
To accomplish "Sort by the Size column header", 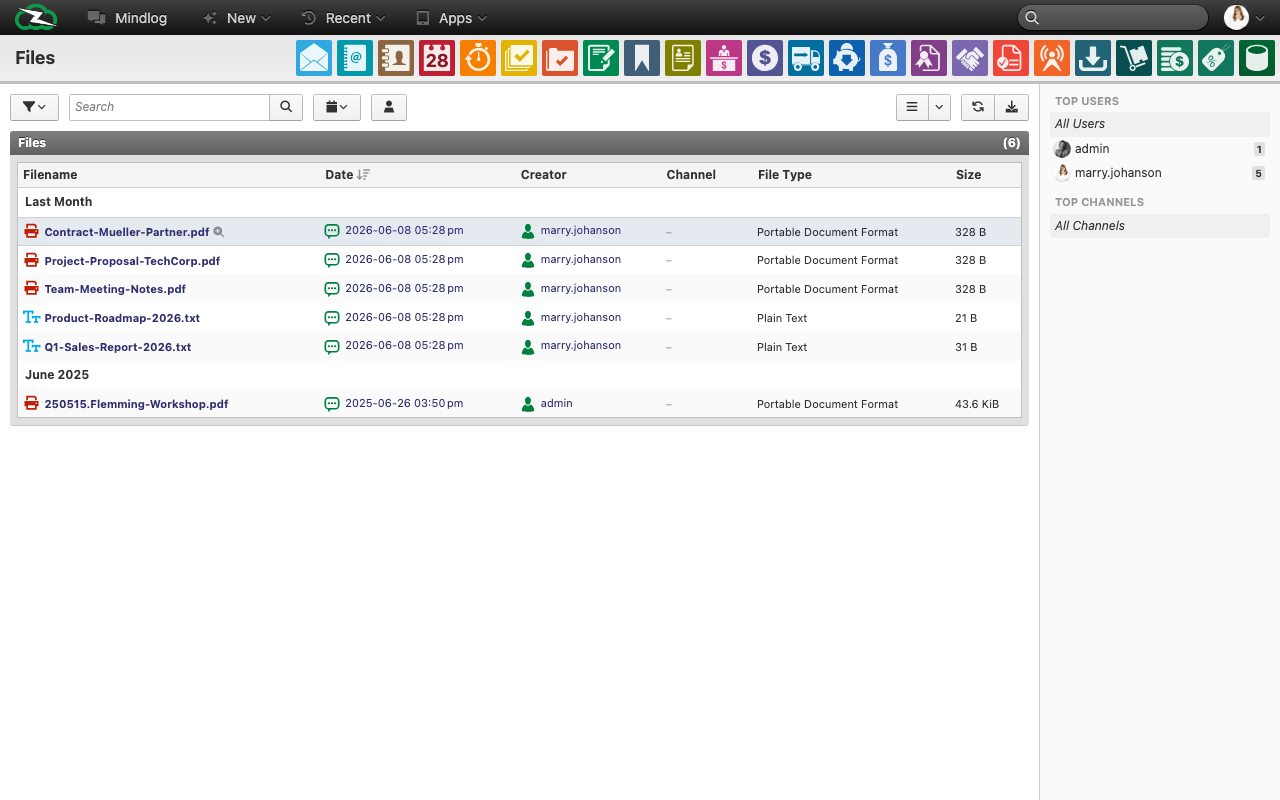I will click(968, 175).
